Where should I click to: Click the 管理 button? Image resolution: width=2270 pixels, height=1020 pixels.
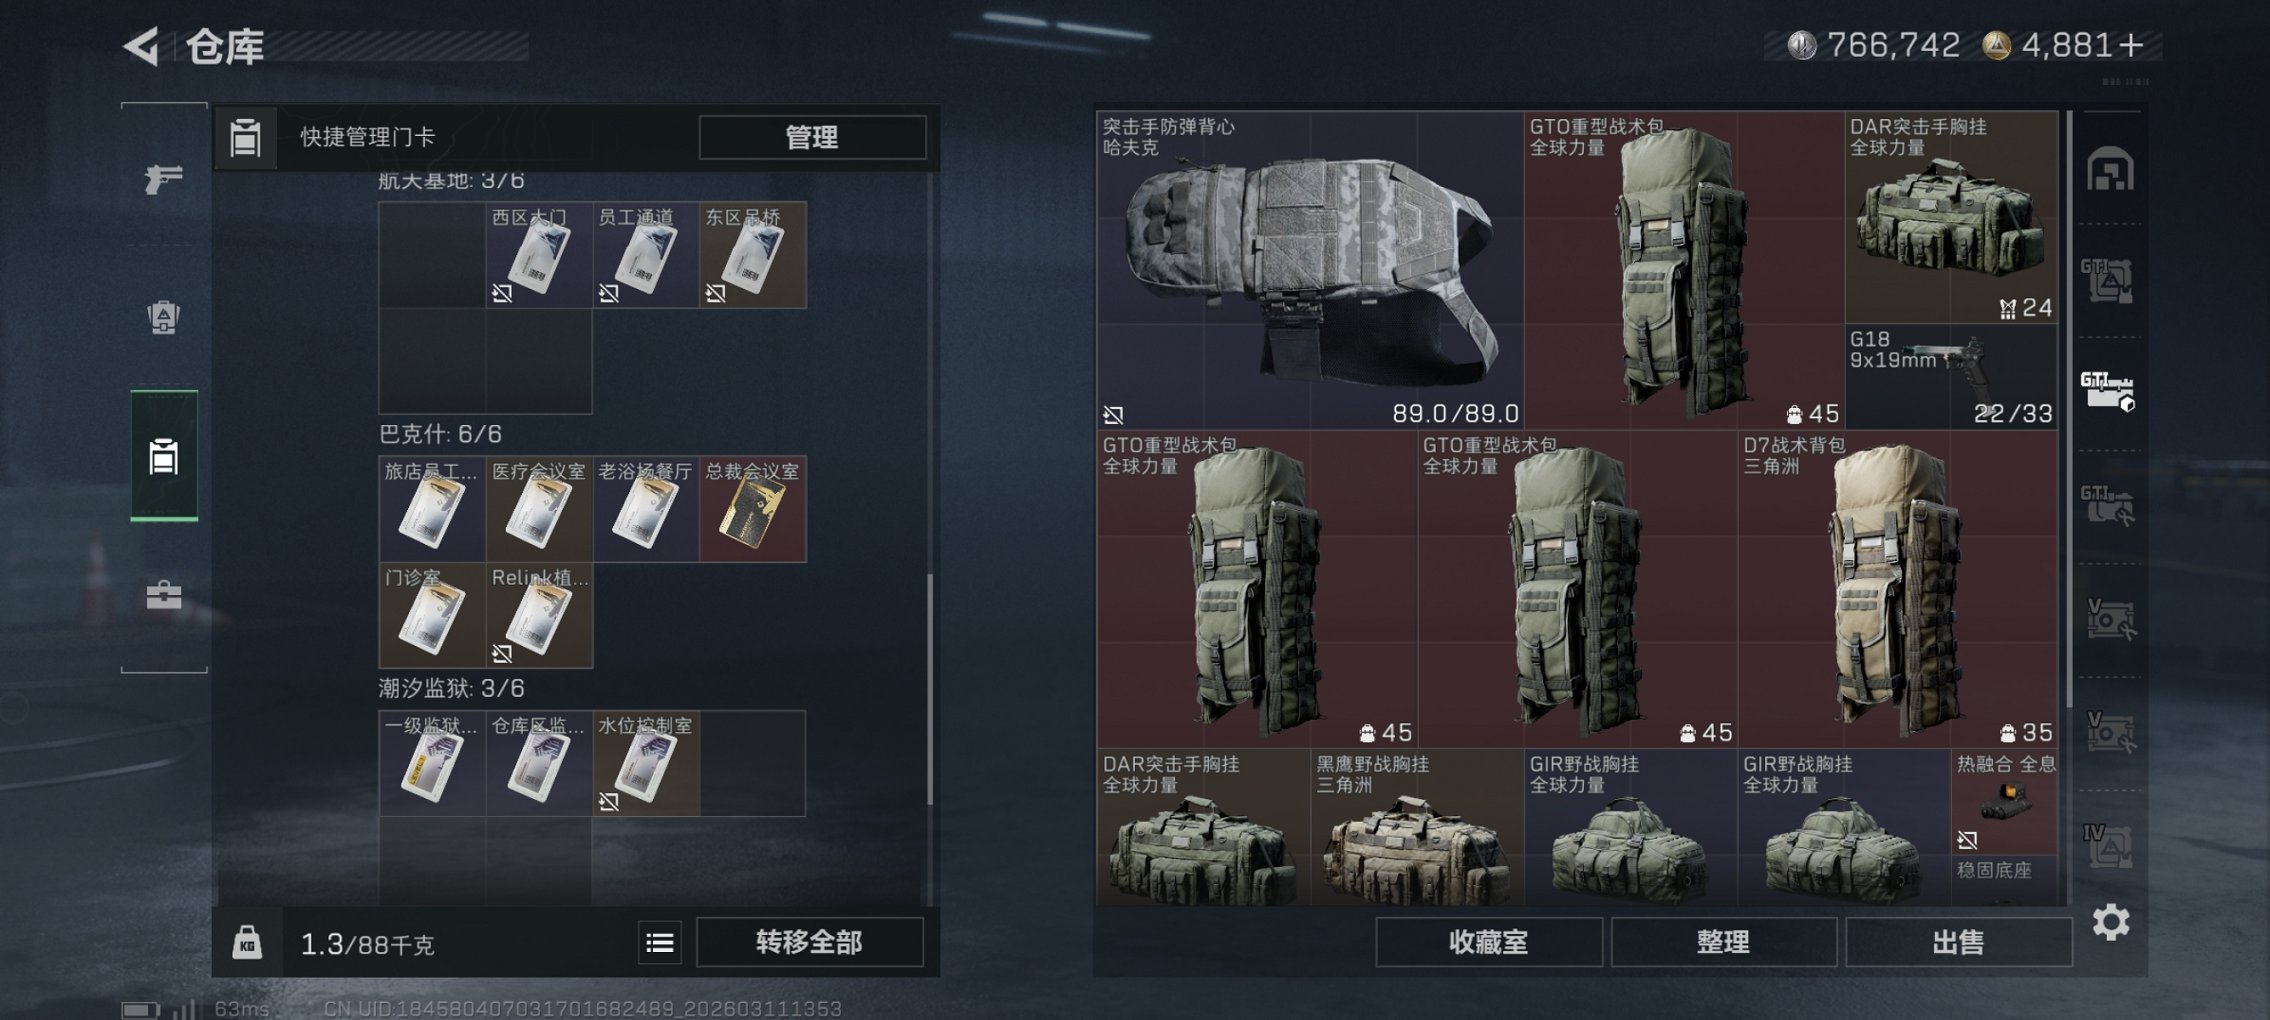click(812, 137)
